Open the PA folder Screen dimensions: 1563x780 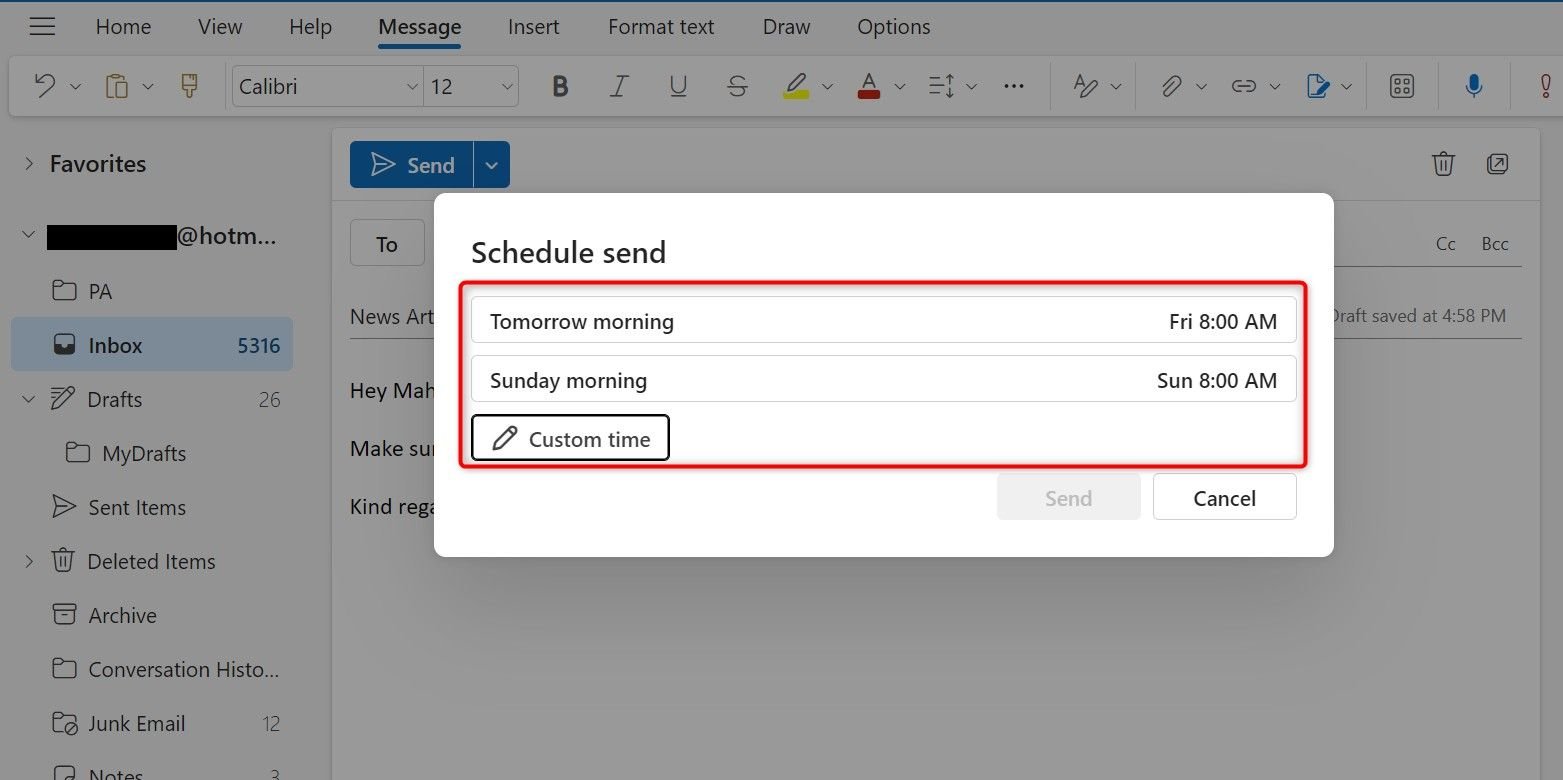pyautogui.click(x=152, y=291)
